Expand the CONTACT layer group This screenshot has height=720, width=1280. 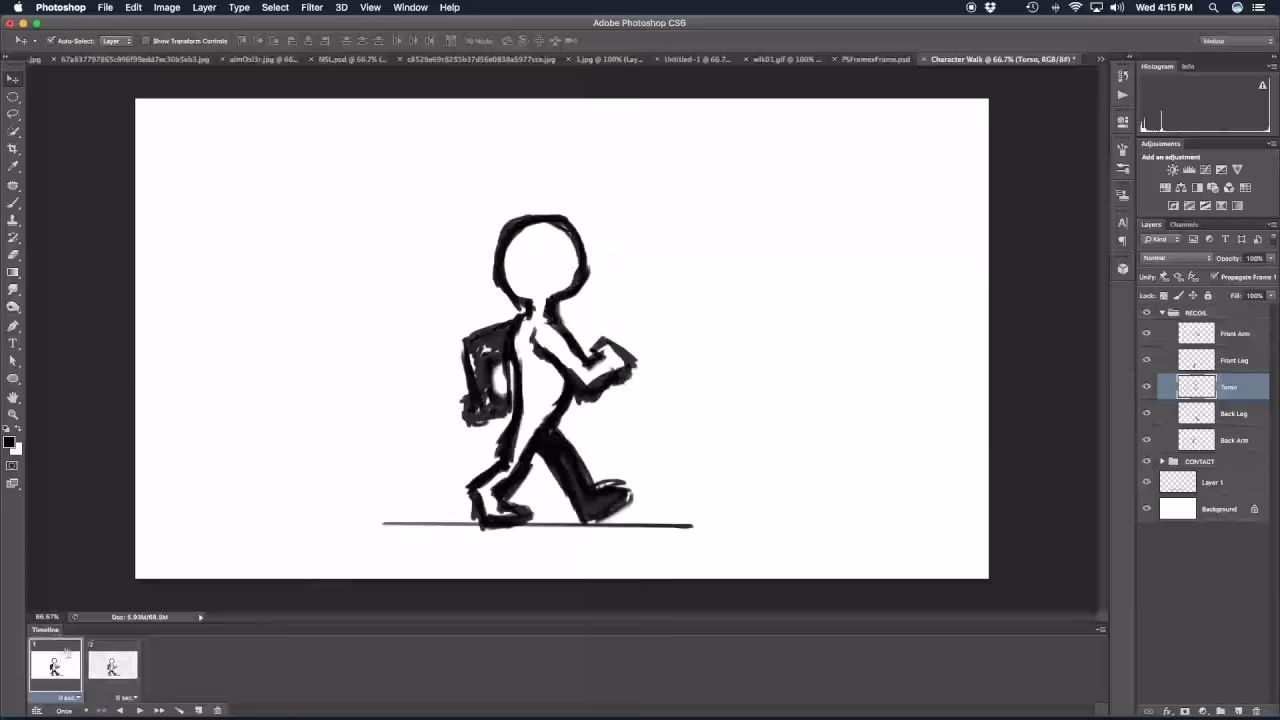coord(1161,461)
